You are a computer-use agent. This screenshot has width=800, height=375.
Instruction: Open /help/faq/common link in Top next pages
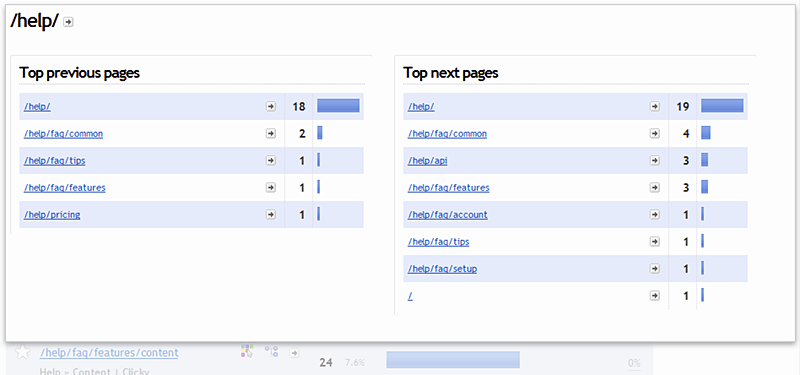[447, 134]
